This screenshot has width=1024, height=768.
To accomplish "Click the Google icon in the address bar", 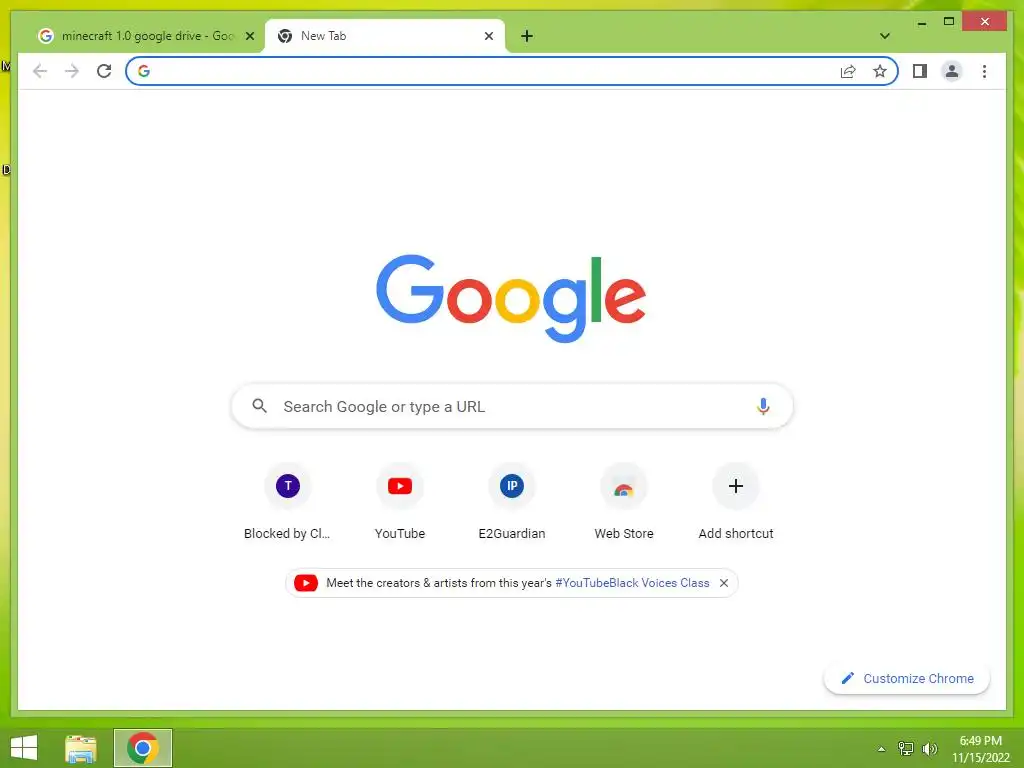I will point(144,71).
